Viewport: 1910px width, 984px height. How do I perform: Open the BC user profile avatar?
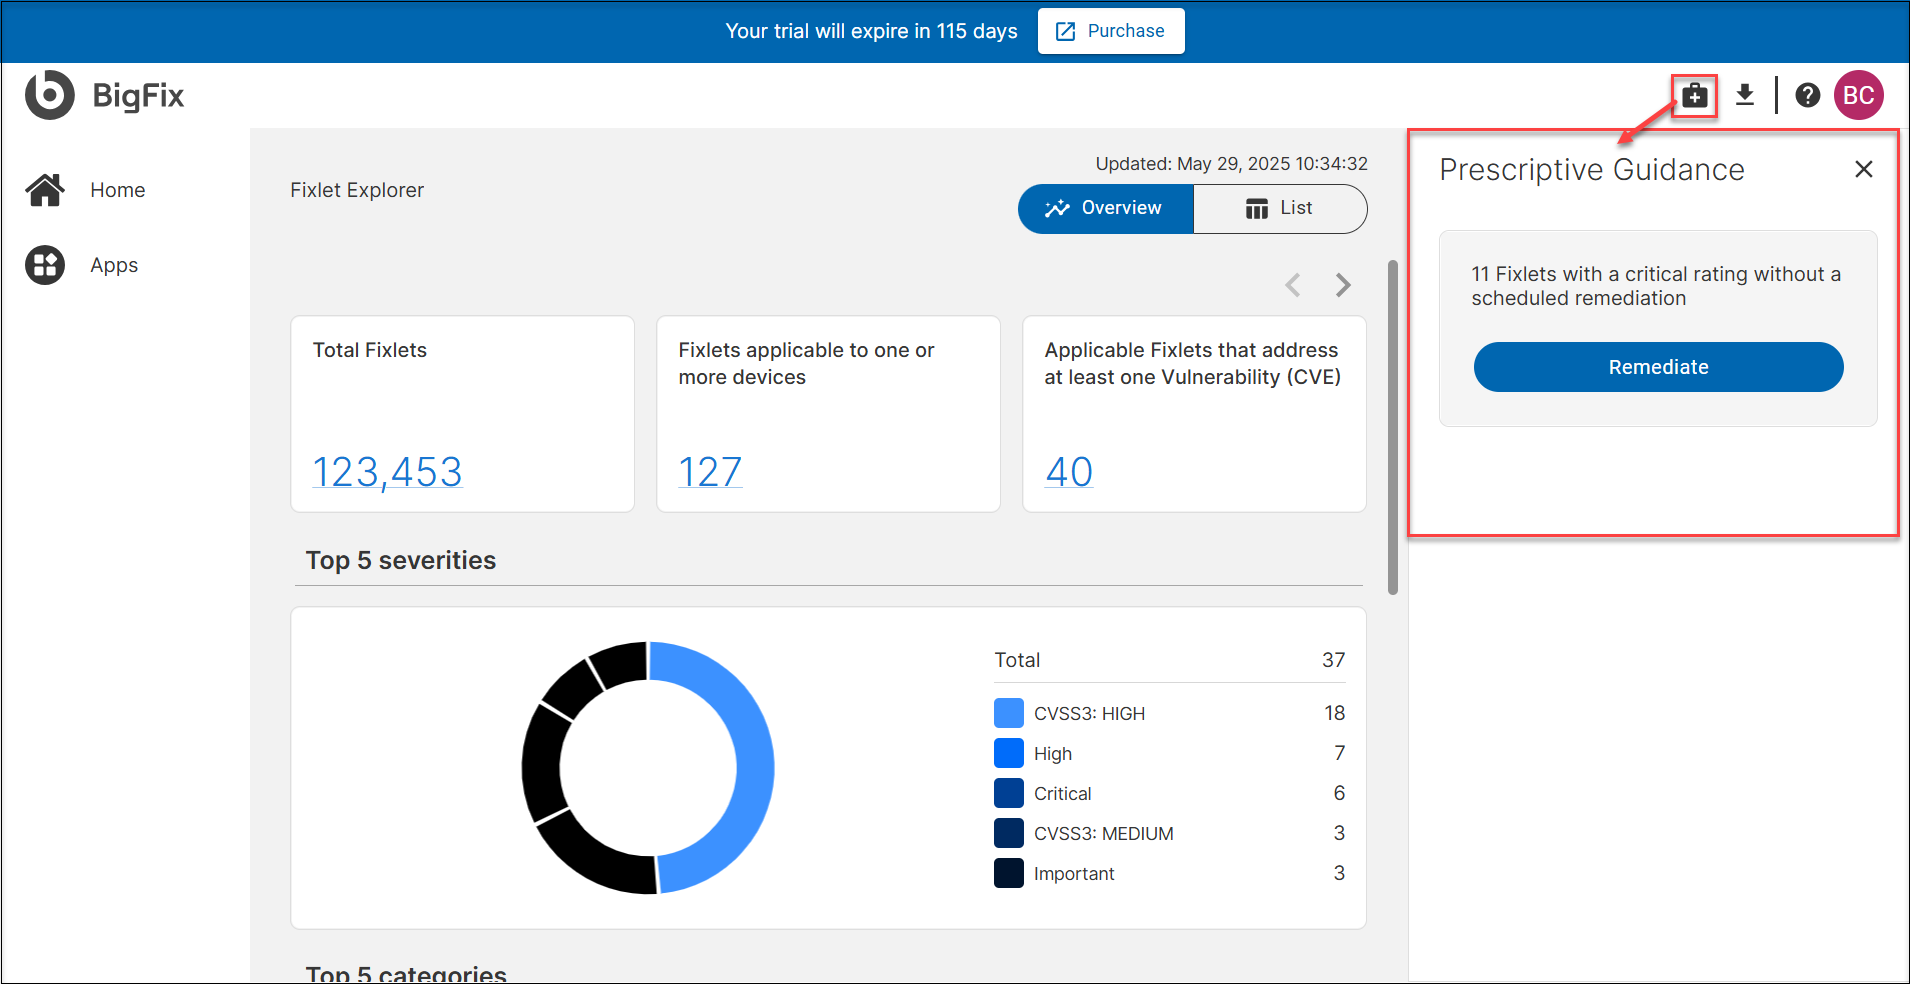point(1859,95)
